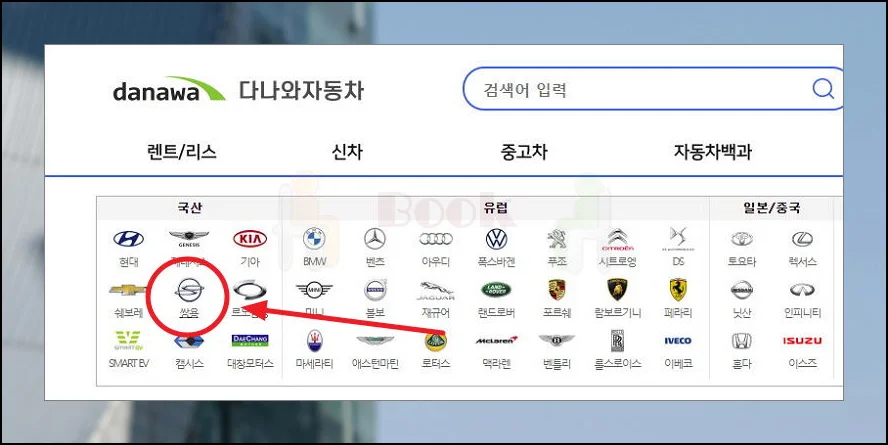Open the Infiniti logo
Screen dimensions: 888x445
point(802,290)
